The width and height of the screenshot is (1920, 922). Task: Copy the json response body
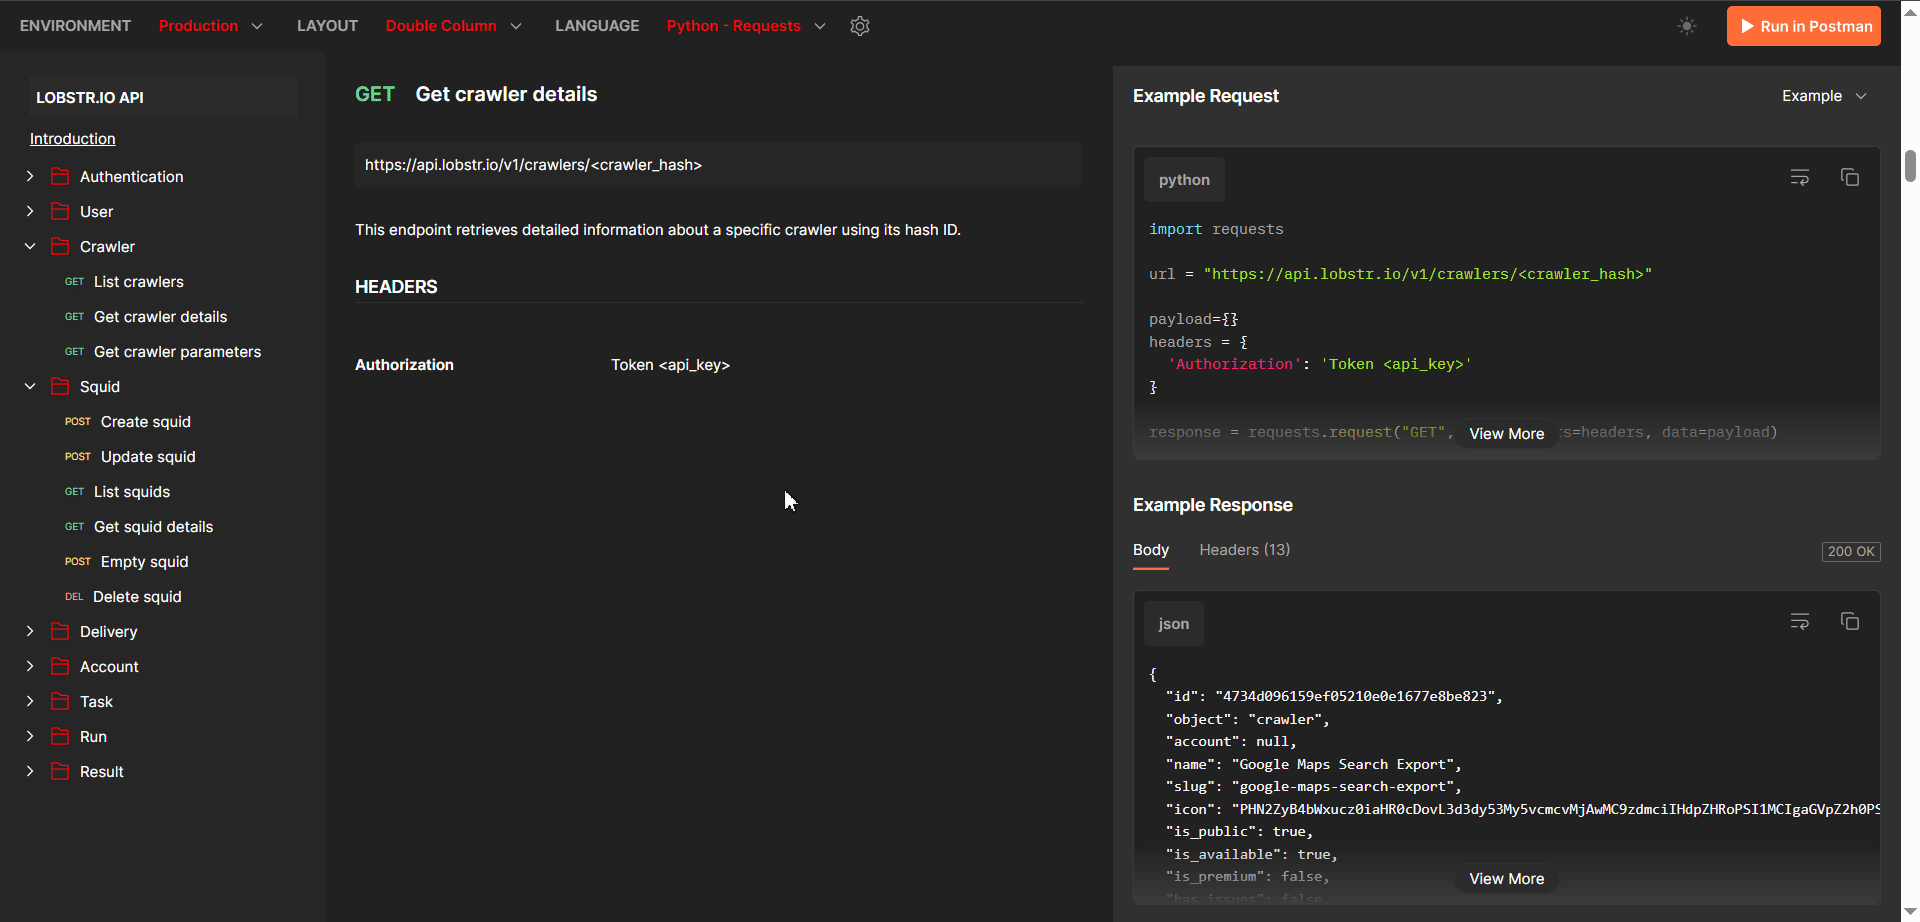point(1850,621)
